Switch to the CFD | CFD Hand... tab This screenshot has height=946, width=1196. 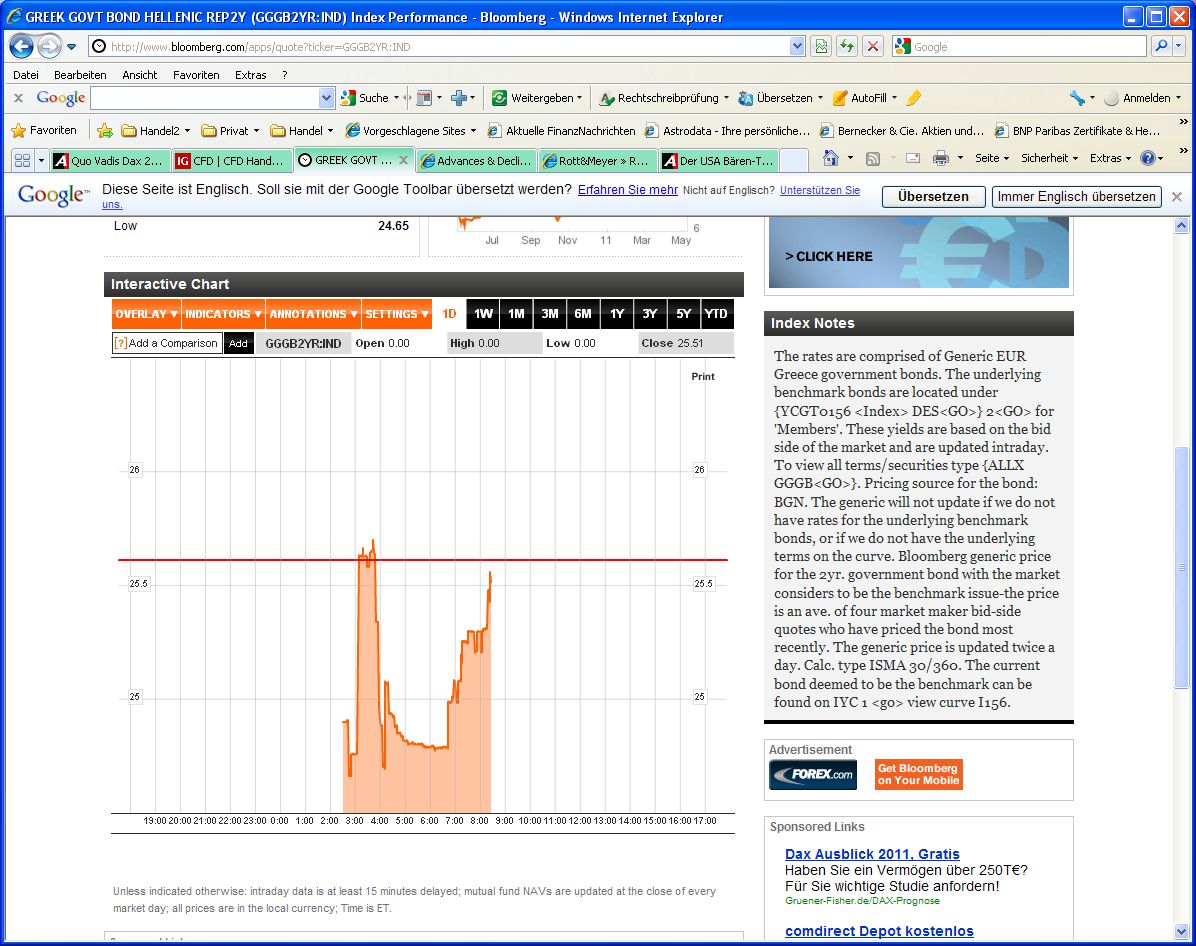click(x=232, y=160)
